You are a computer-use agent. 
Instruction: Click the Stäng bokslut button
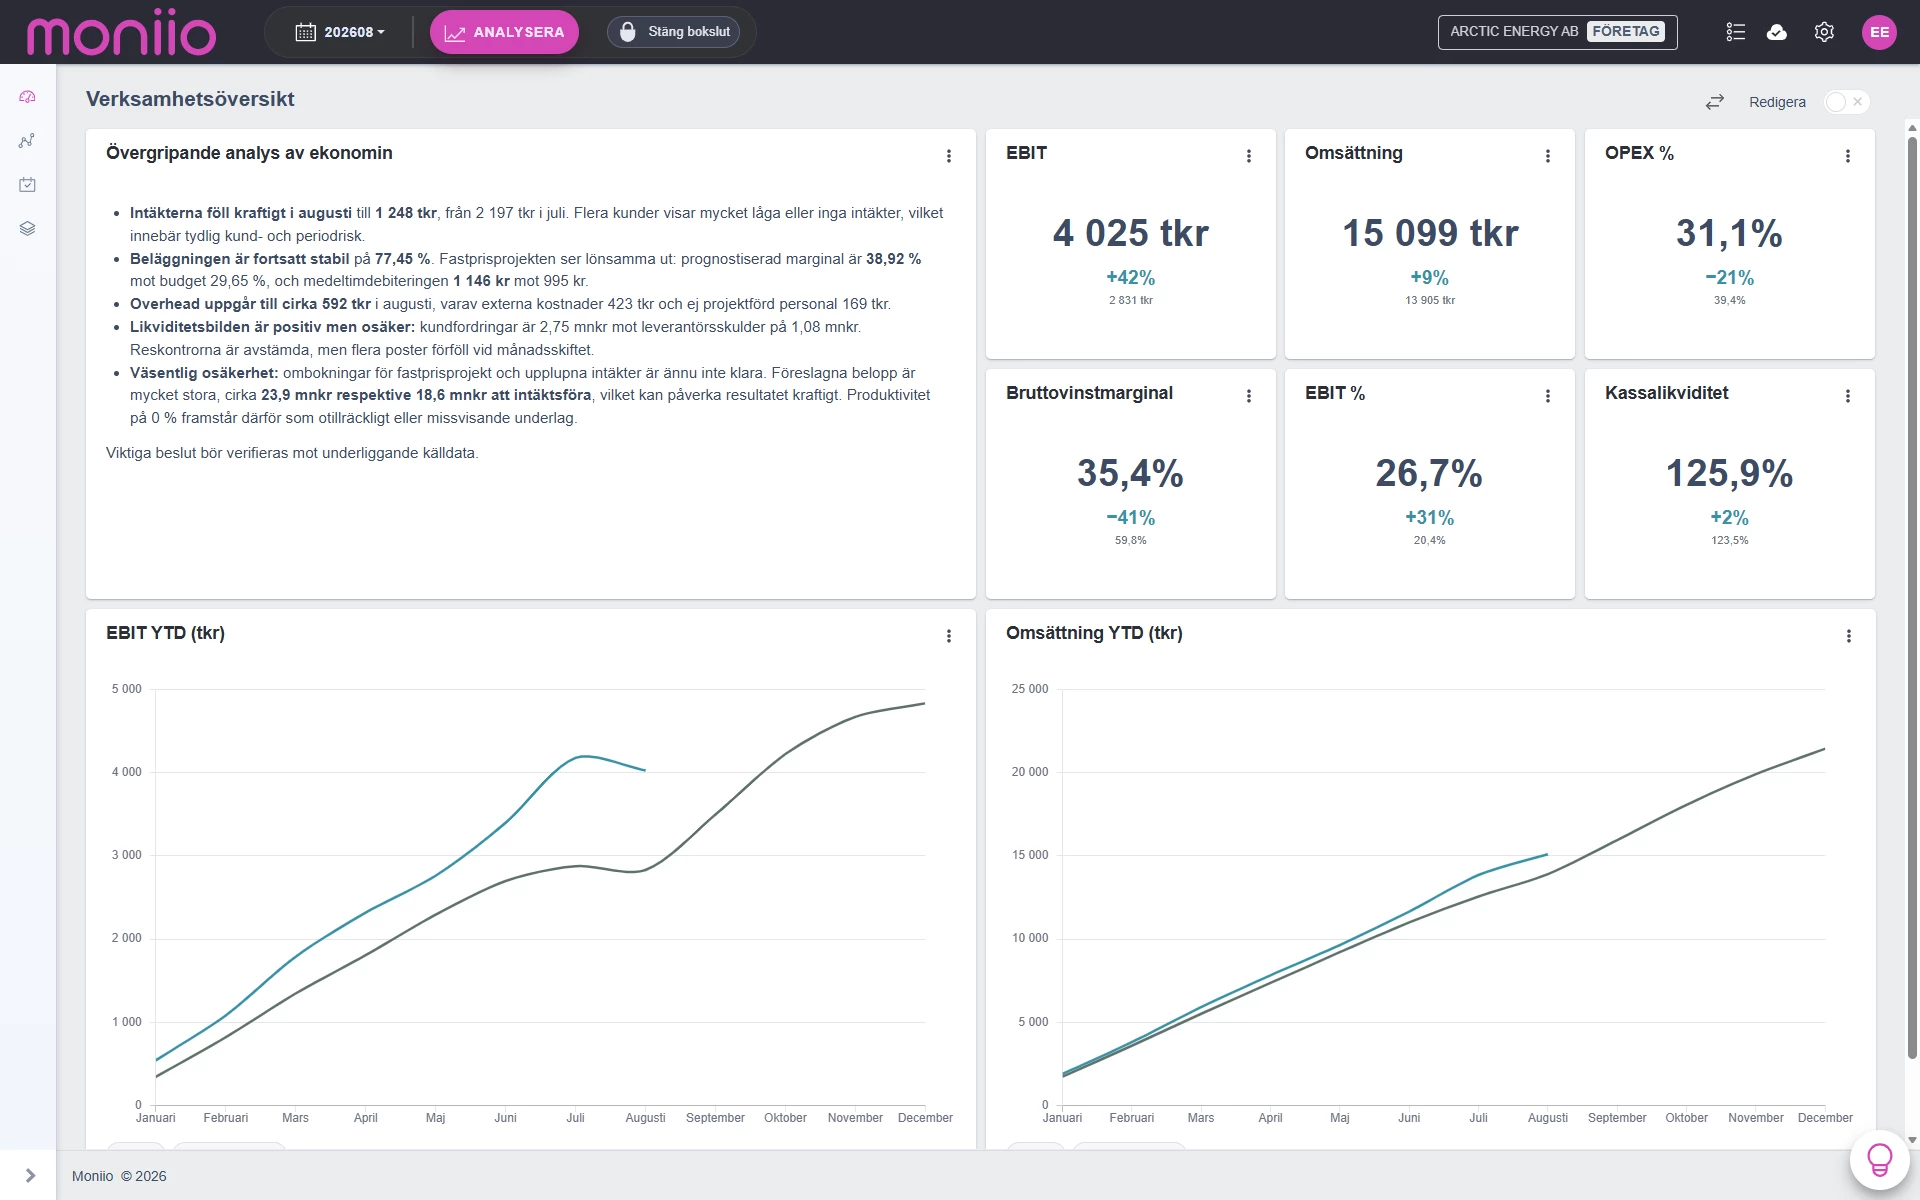coord(673,32)
